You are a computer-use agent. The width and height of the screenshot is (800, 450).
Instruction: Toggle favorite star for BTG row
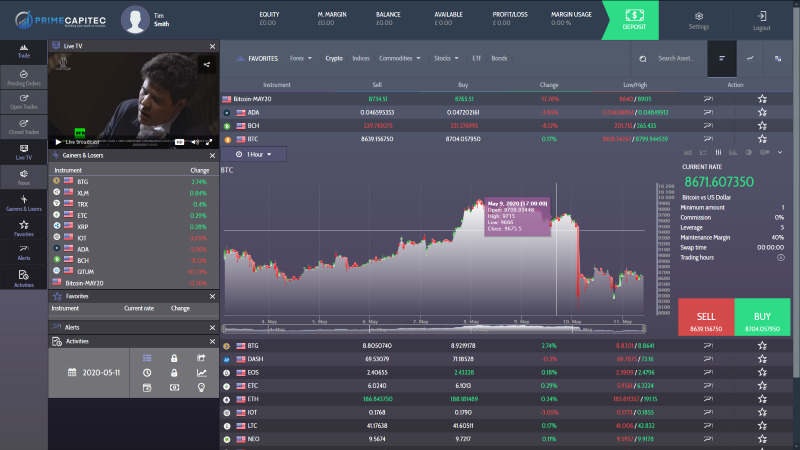(x=762, y=346)
